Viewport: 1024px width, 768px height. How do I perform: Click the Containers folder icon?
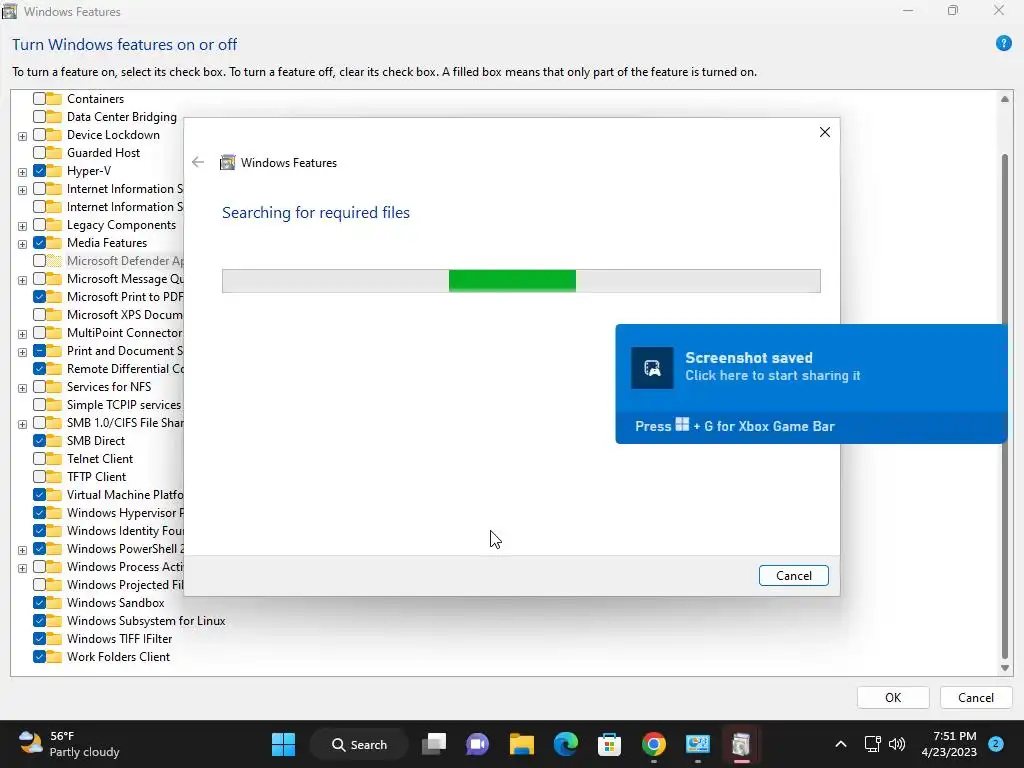click(x=55, y=99)
